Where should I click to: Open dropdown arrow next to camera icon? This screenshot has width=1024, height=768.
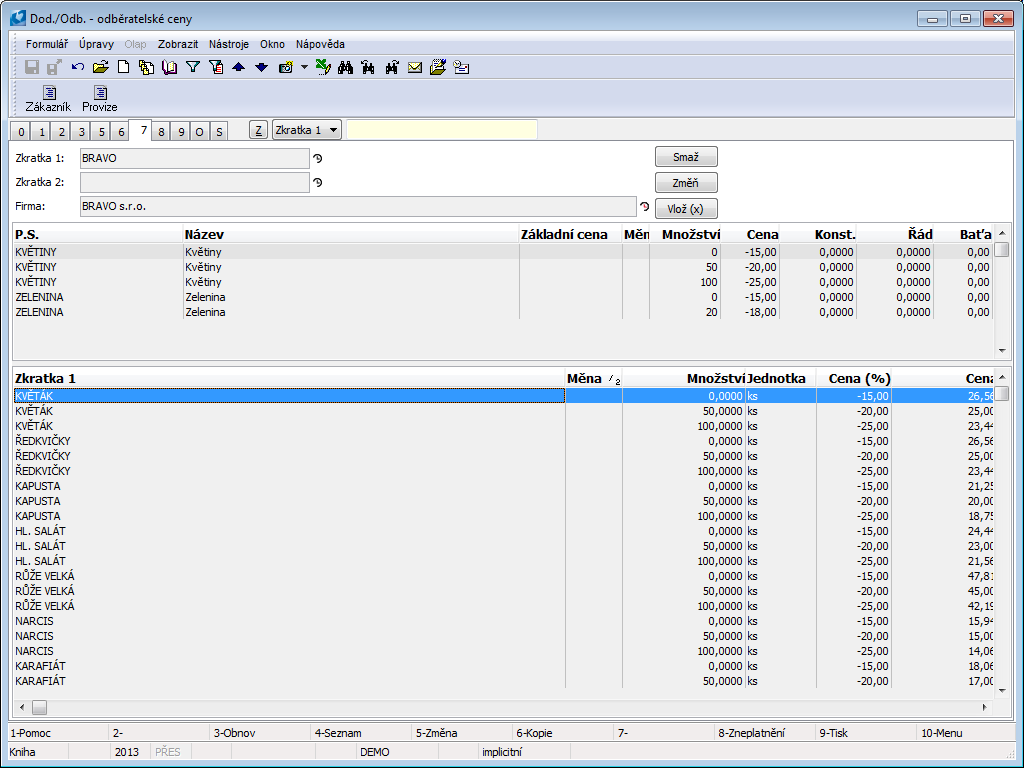[304, 68]
